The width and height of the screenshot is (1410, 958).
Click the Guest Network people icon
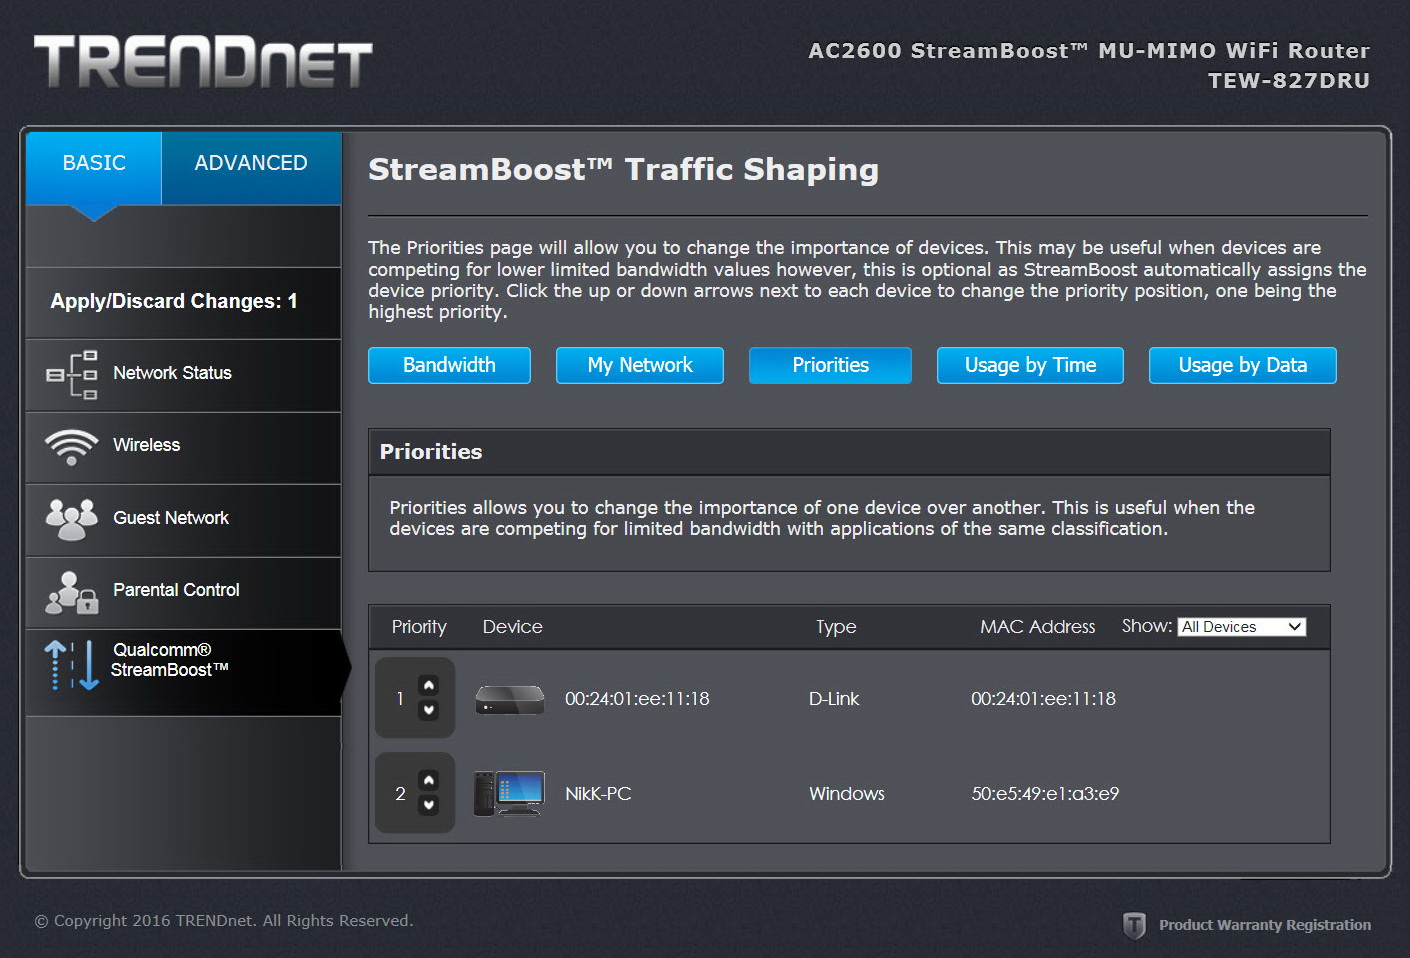click(71, 519)
